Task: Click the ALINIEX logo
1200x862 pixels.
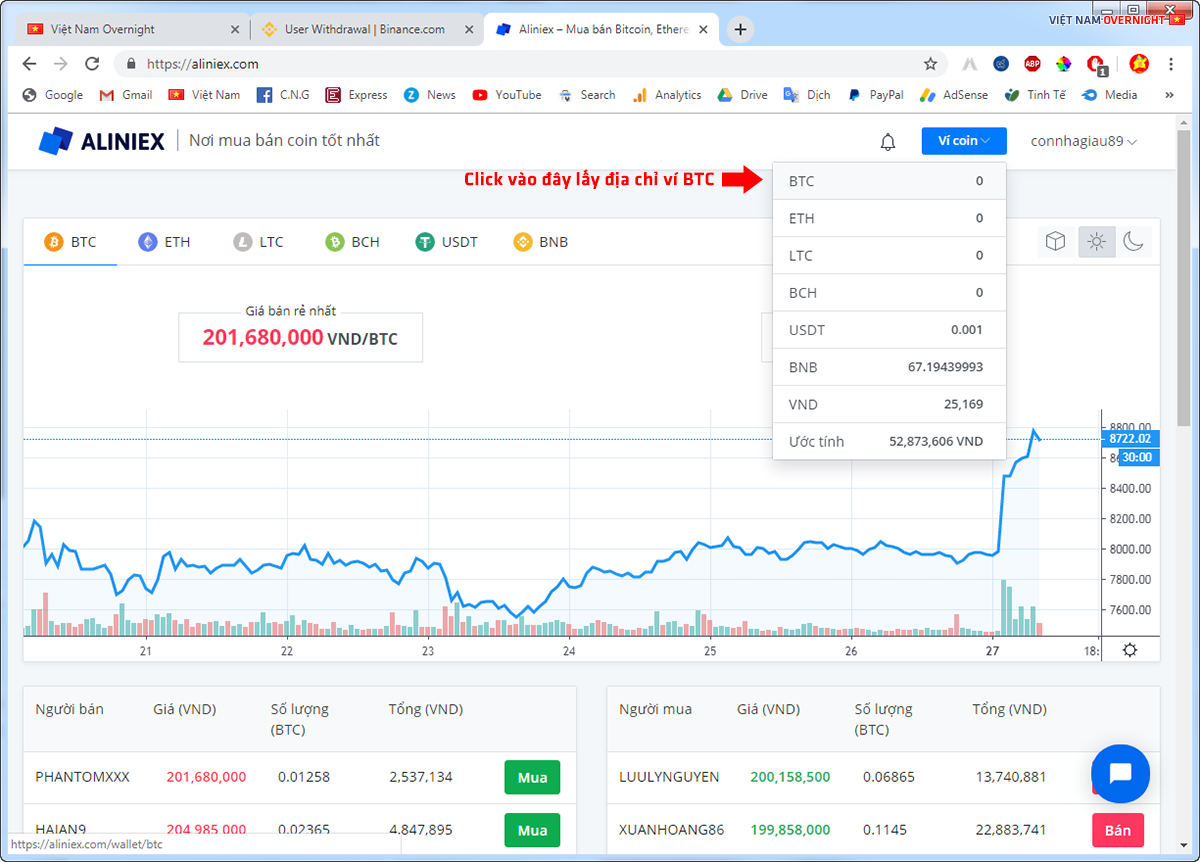Action: click(101, 141)
